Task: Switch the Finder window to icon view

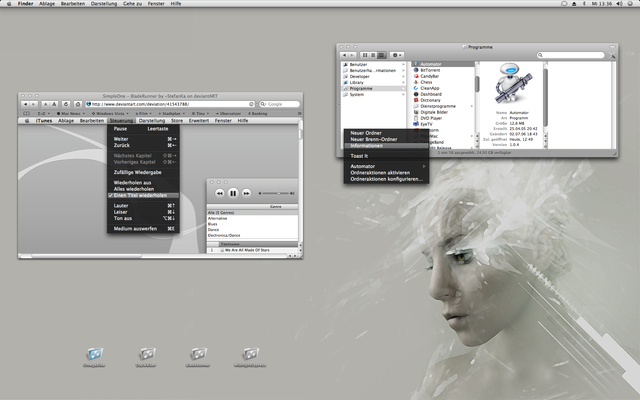Action: click(365, 55)
